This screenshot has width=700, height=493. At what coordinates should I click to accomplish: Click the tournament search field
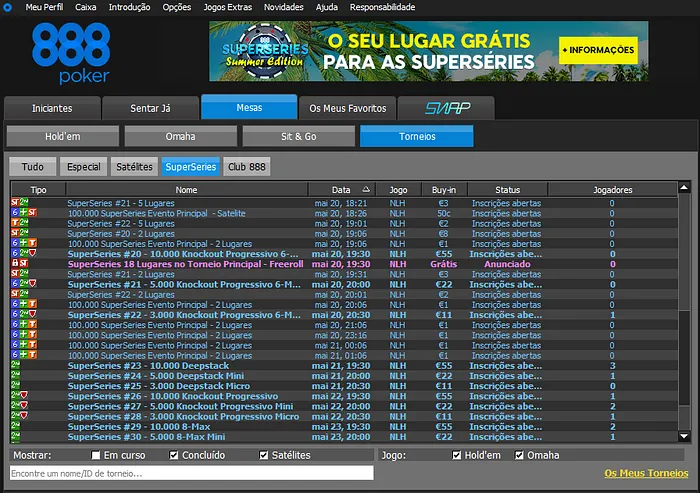(192, 473)
